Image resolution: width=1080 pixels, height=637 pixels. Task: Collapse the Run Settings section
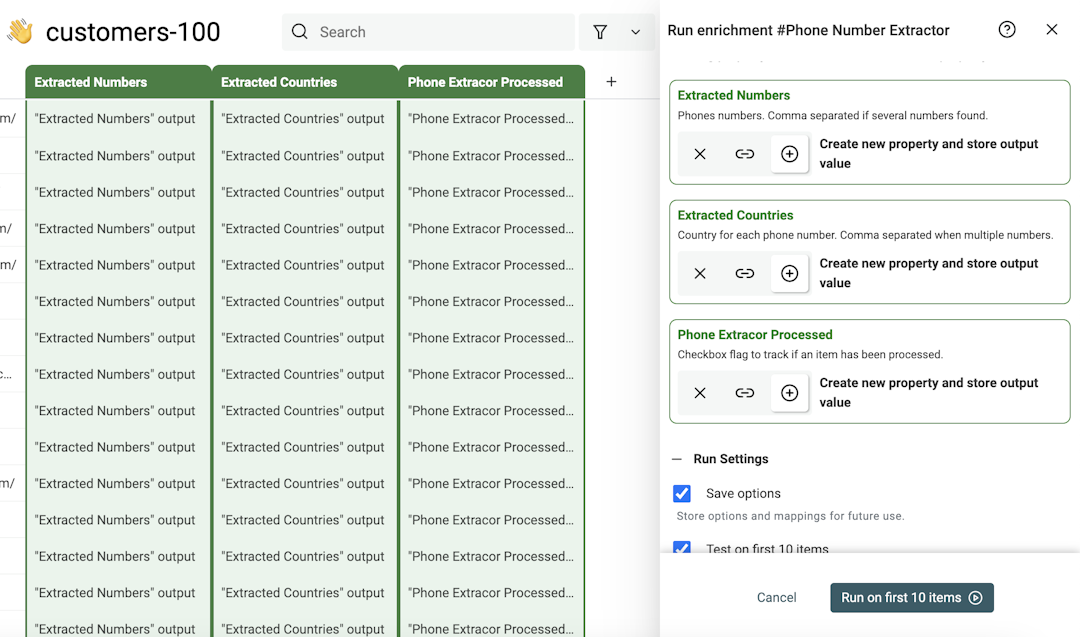[x=677, y=459]
